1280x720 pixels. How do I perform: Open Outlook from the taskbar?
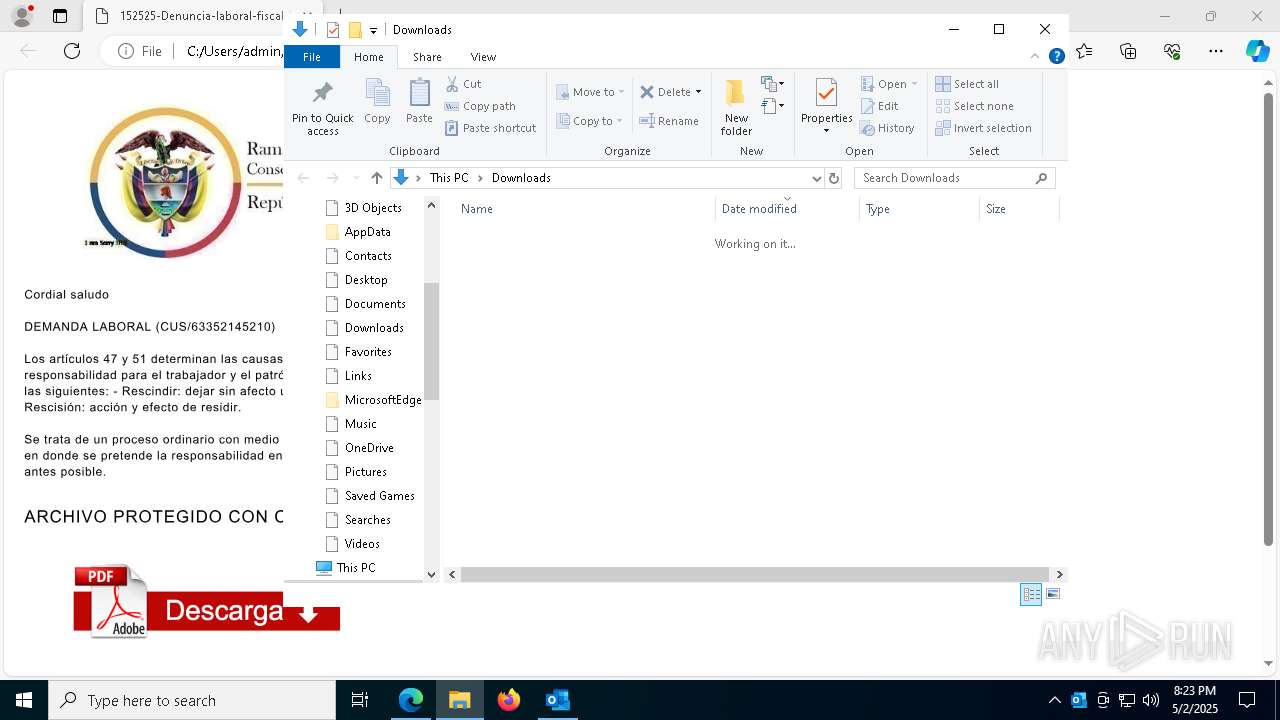coord(557,700)
